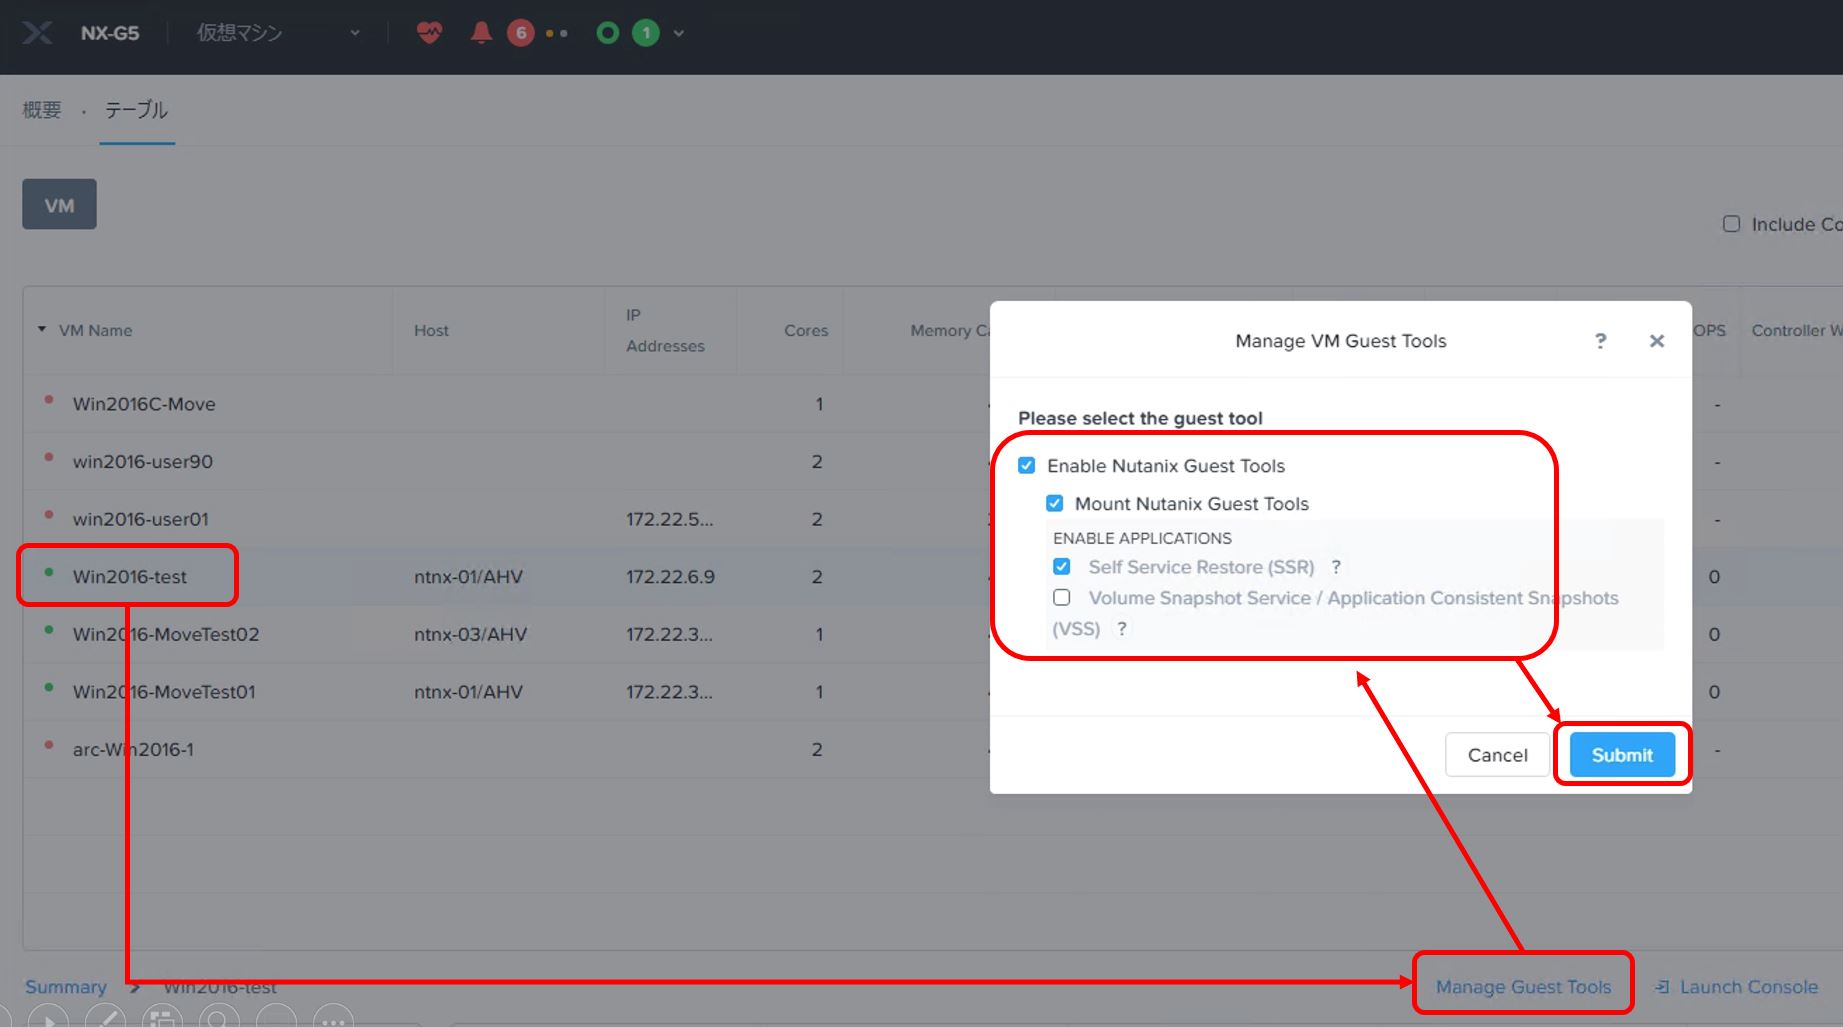
Task: Sort by VM Name column header
Action: point(95,330)
